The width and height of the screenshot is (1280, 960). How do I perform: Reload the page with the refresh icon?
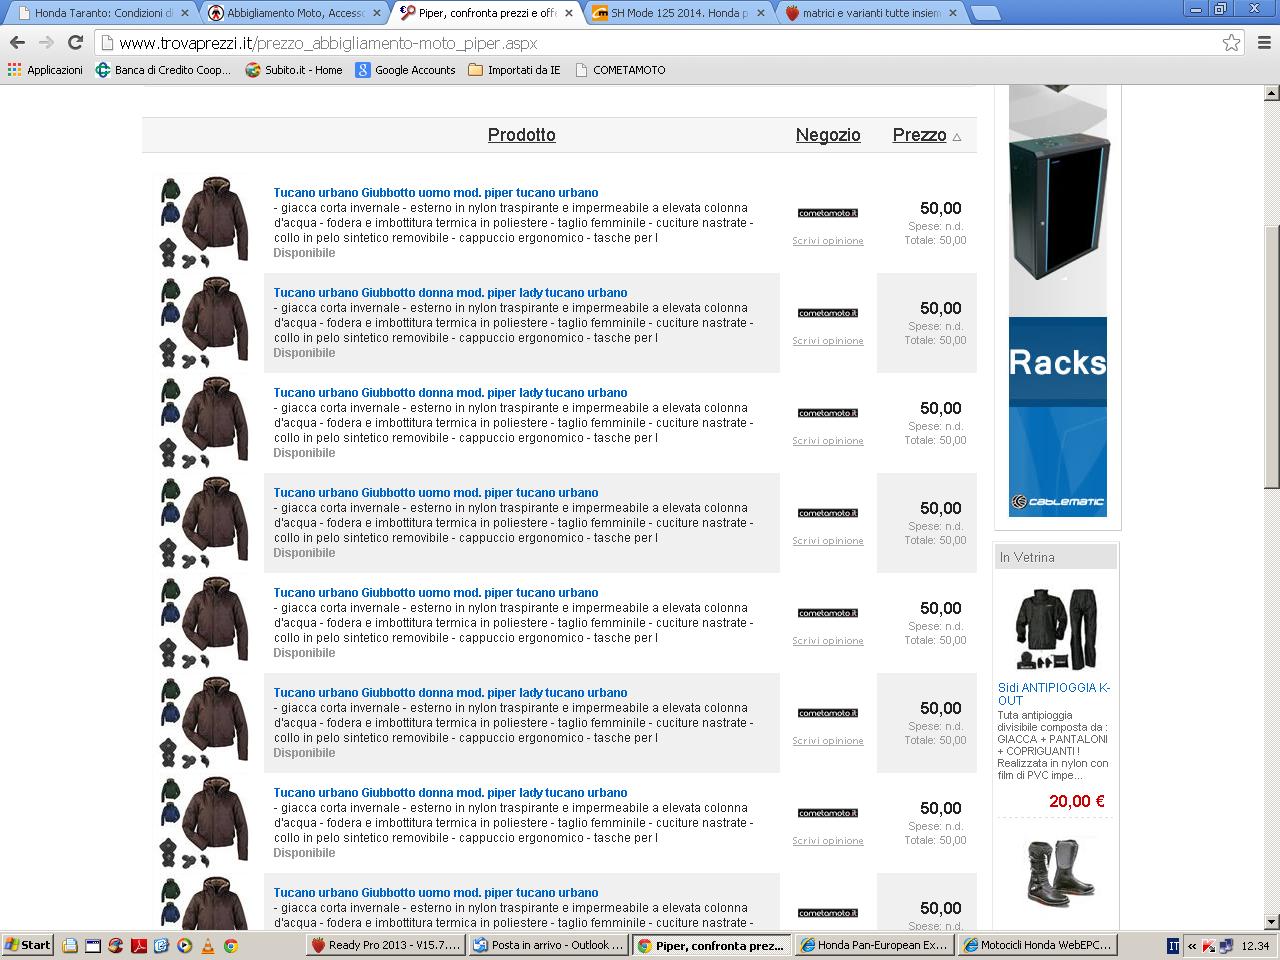75,42
